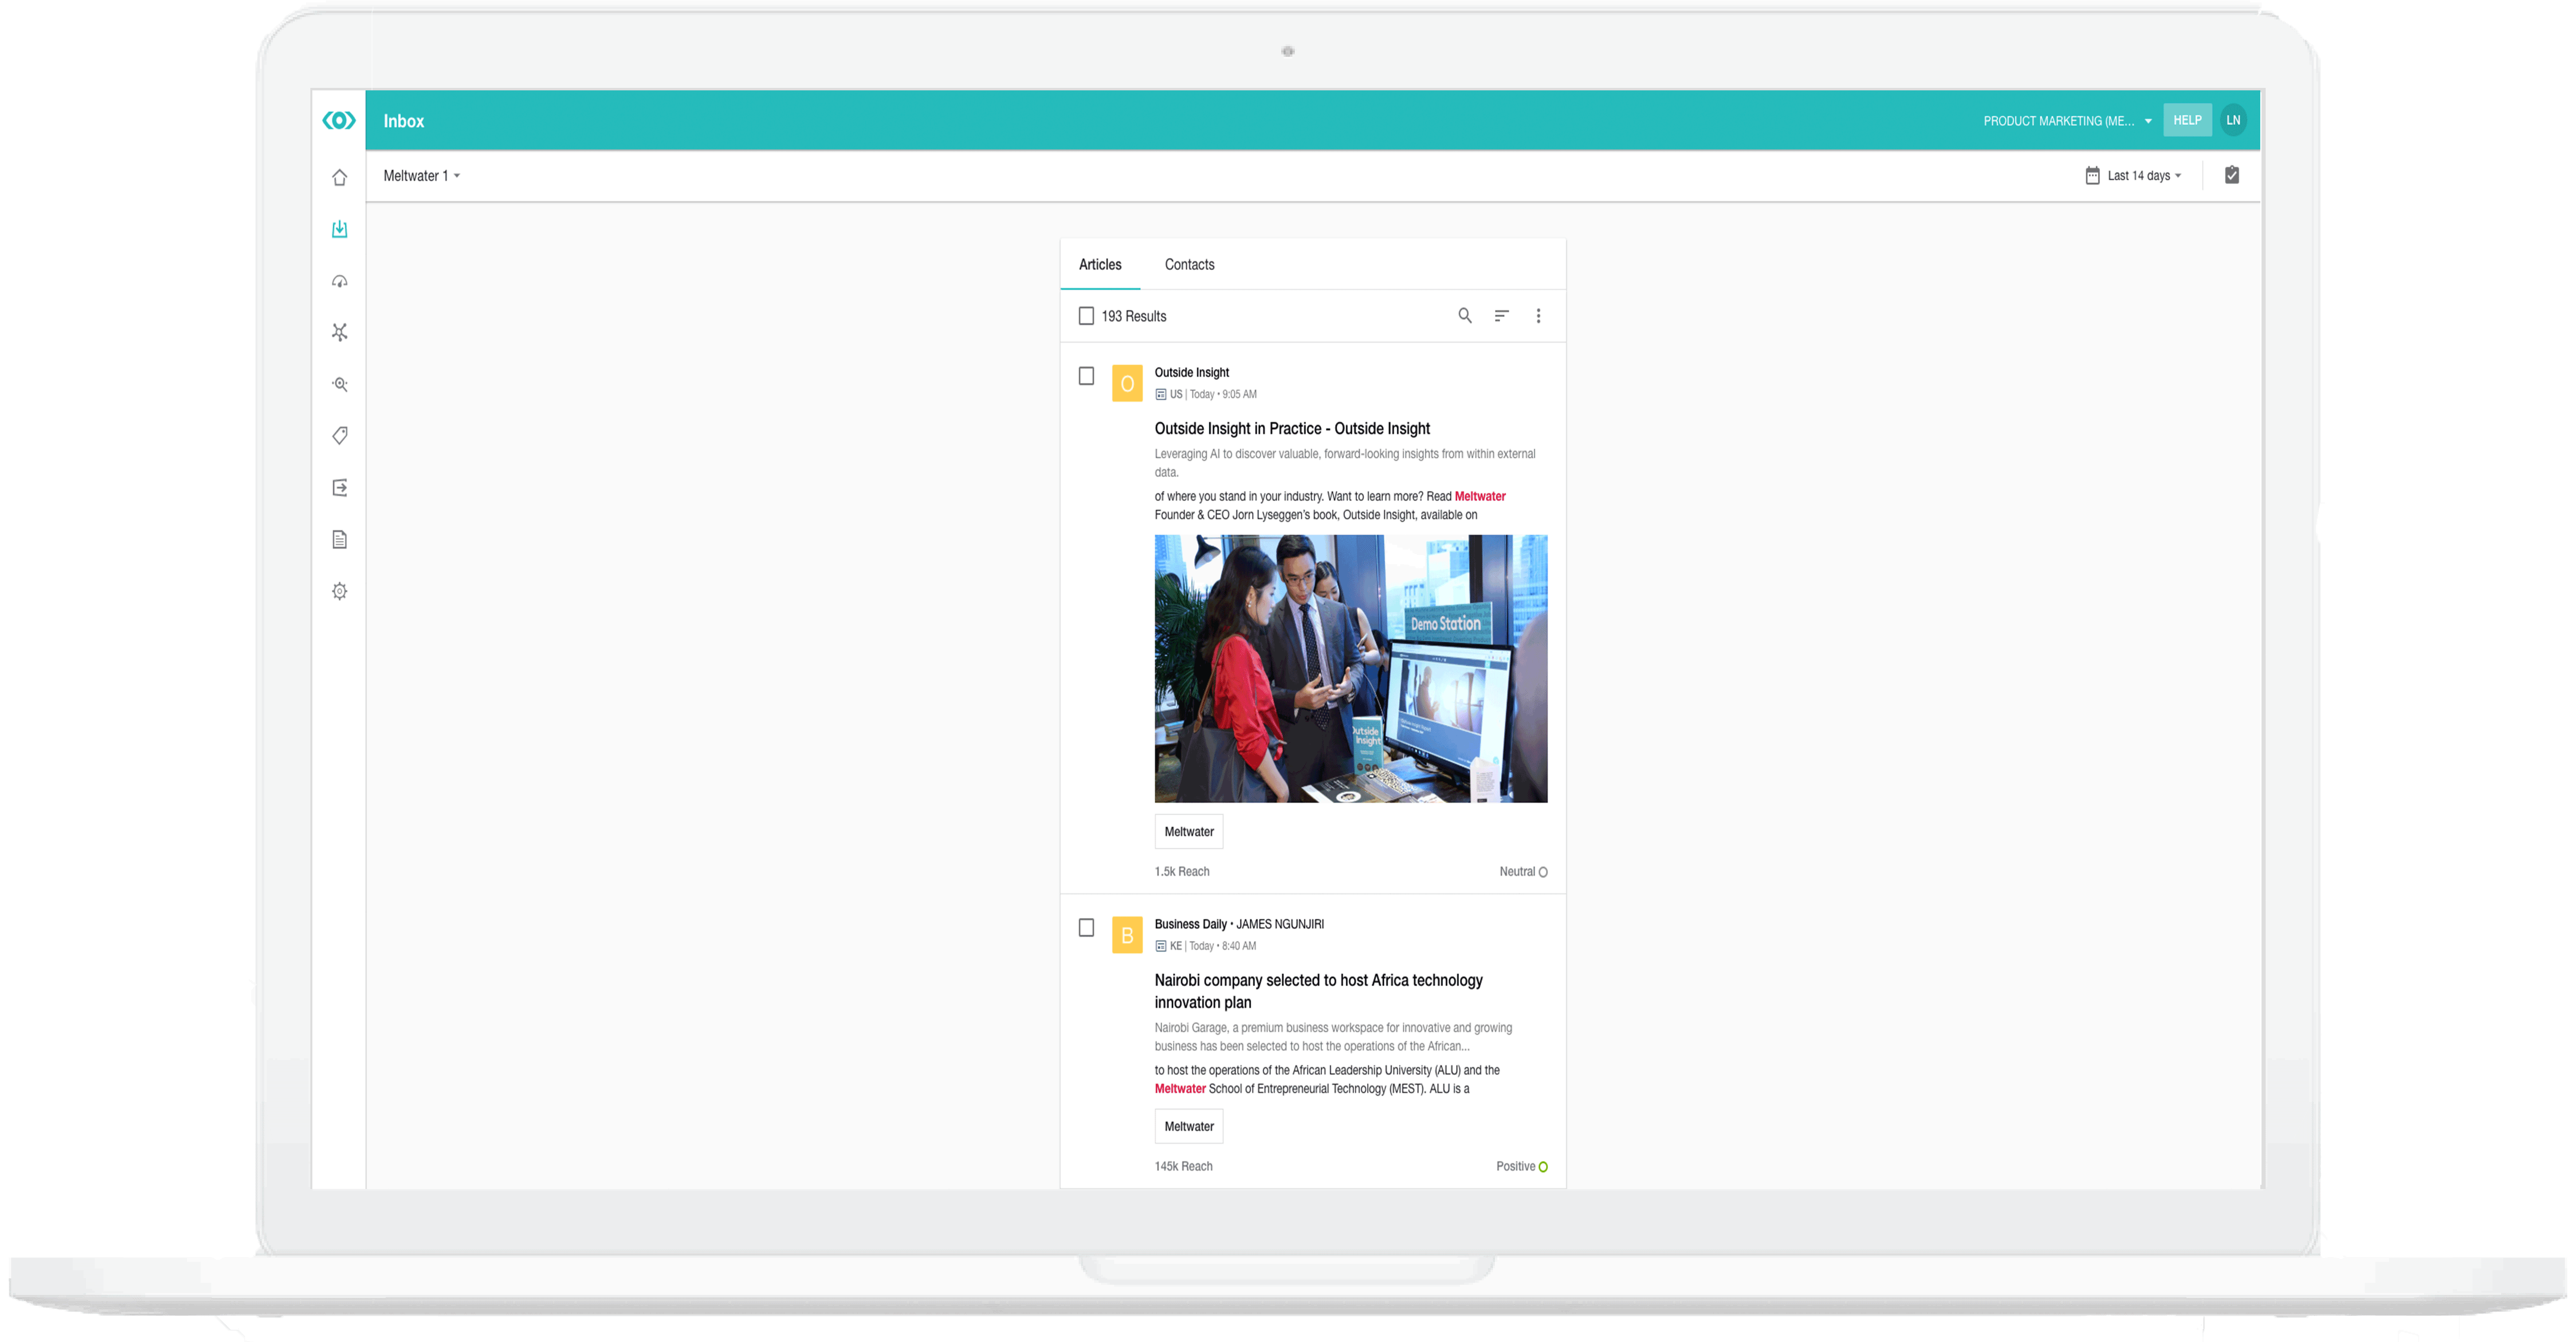
Task: Click the search magnifier in the results toolbar
Action: [1464, 316]
